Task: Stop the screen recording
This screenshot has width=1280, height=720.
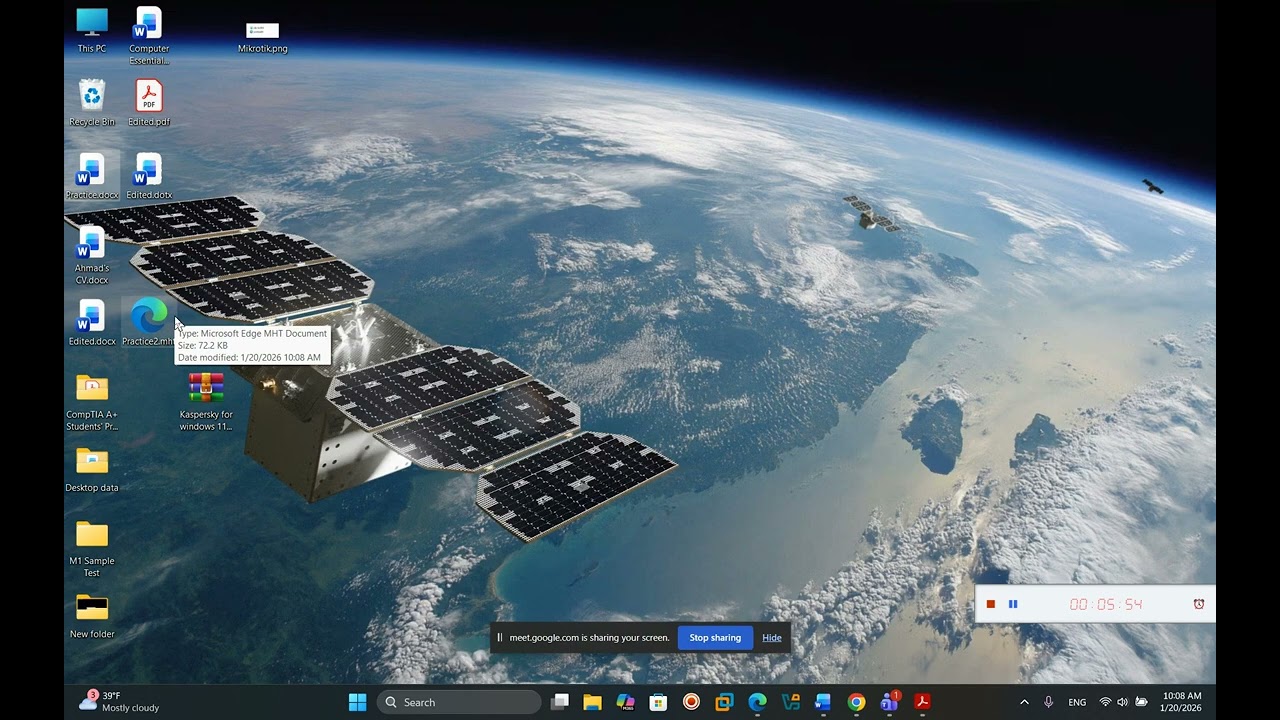Action: coord(991,604)
